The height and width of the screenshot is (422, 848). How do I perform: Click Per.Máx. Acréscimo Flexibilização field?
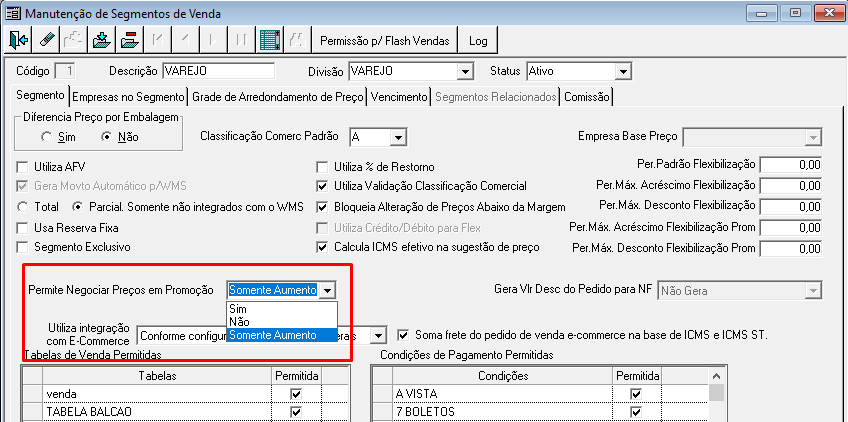(791, 186)
